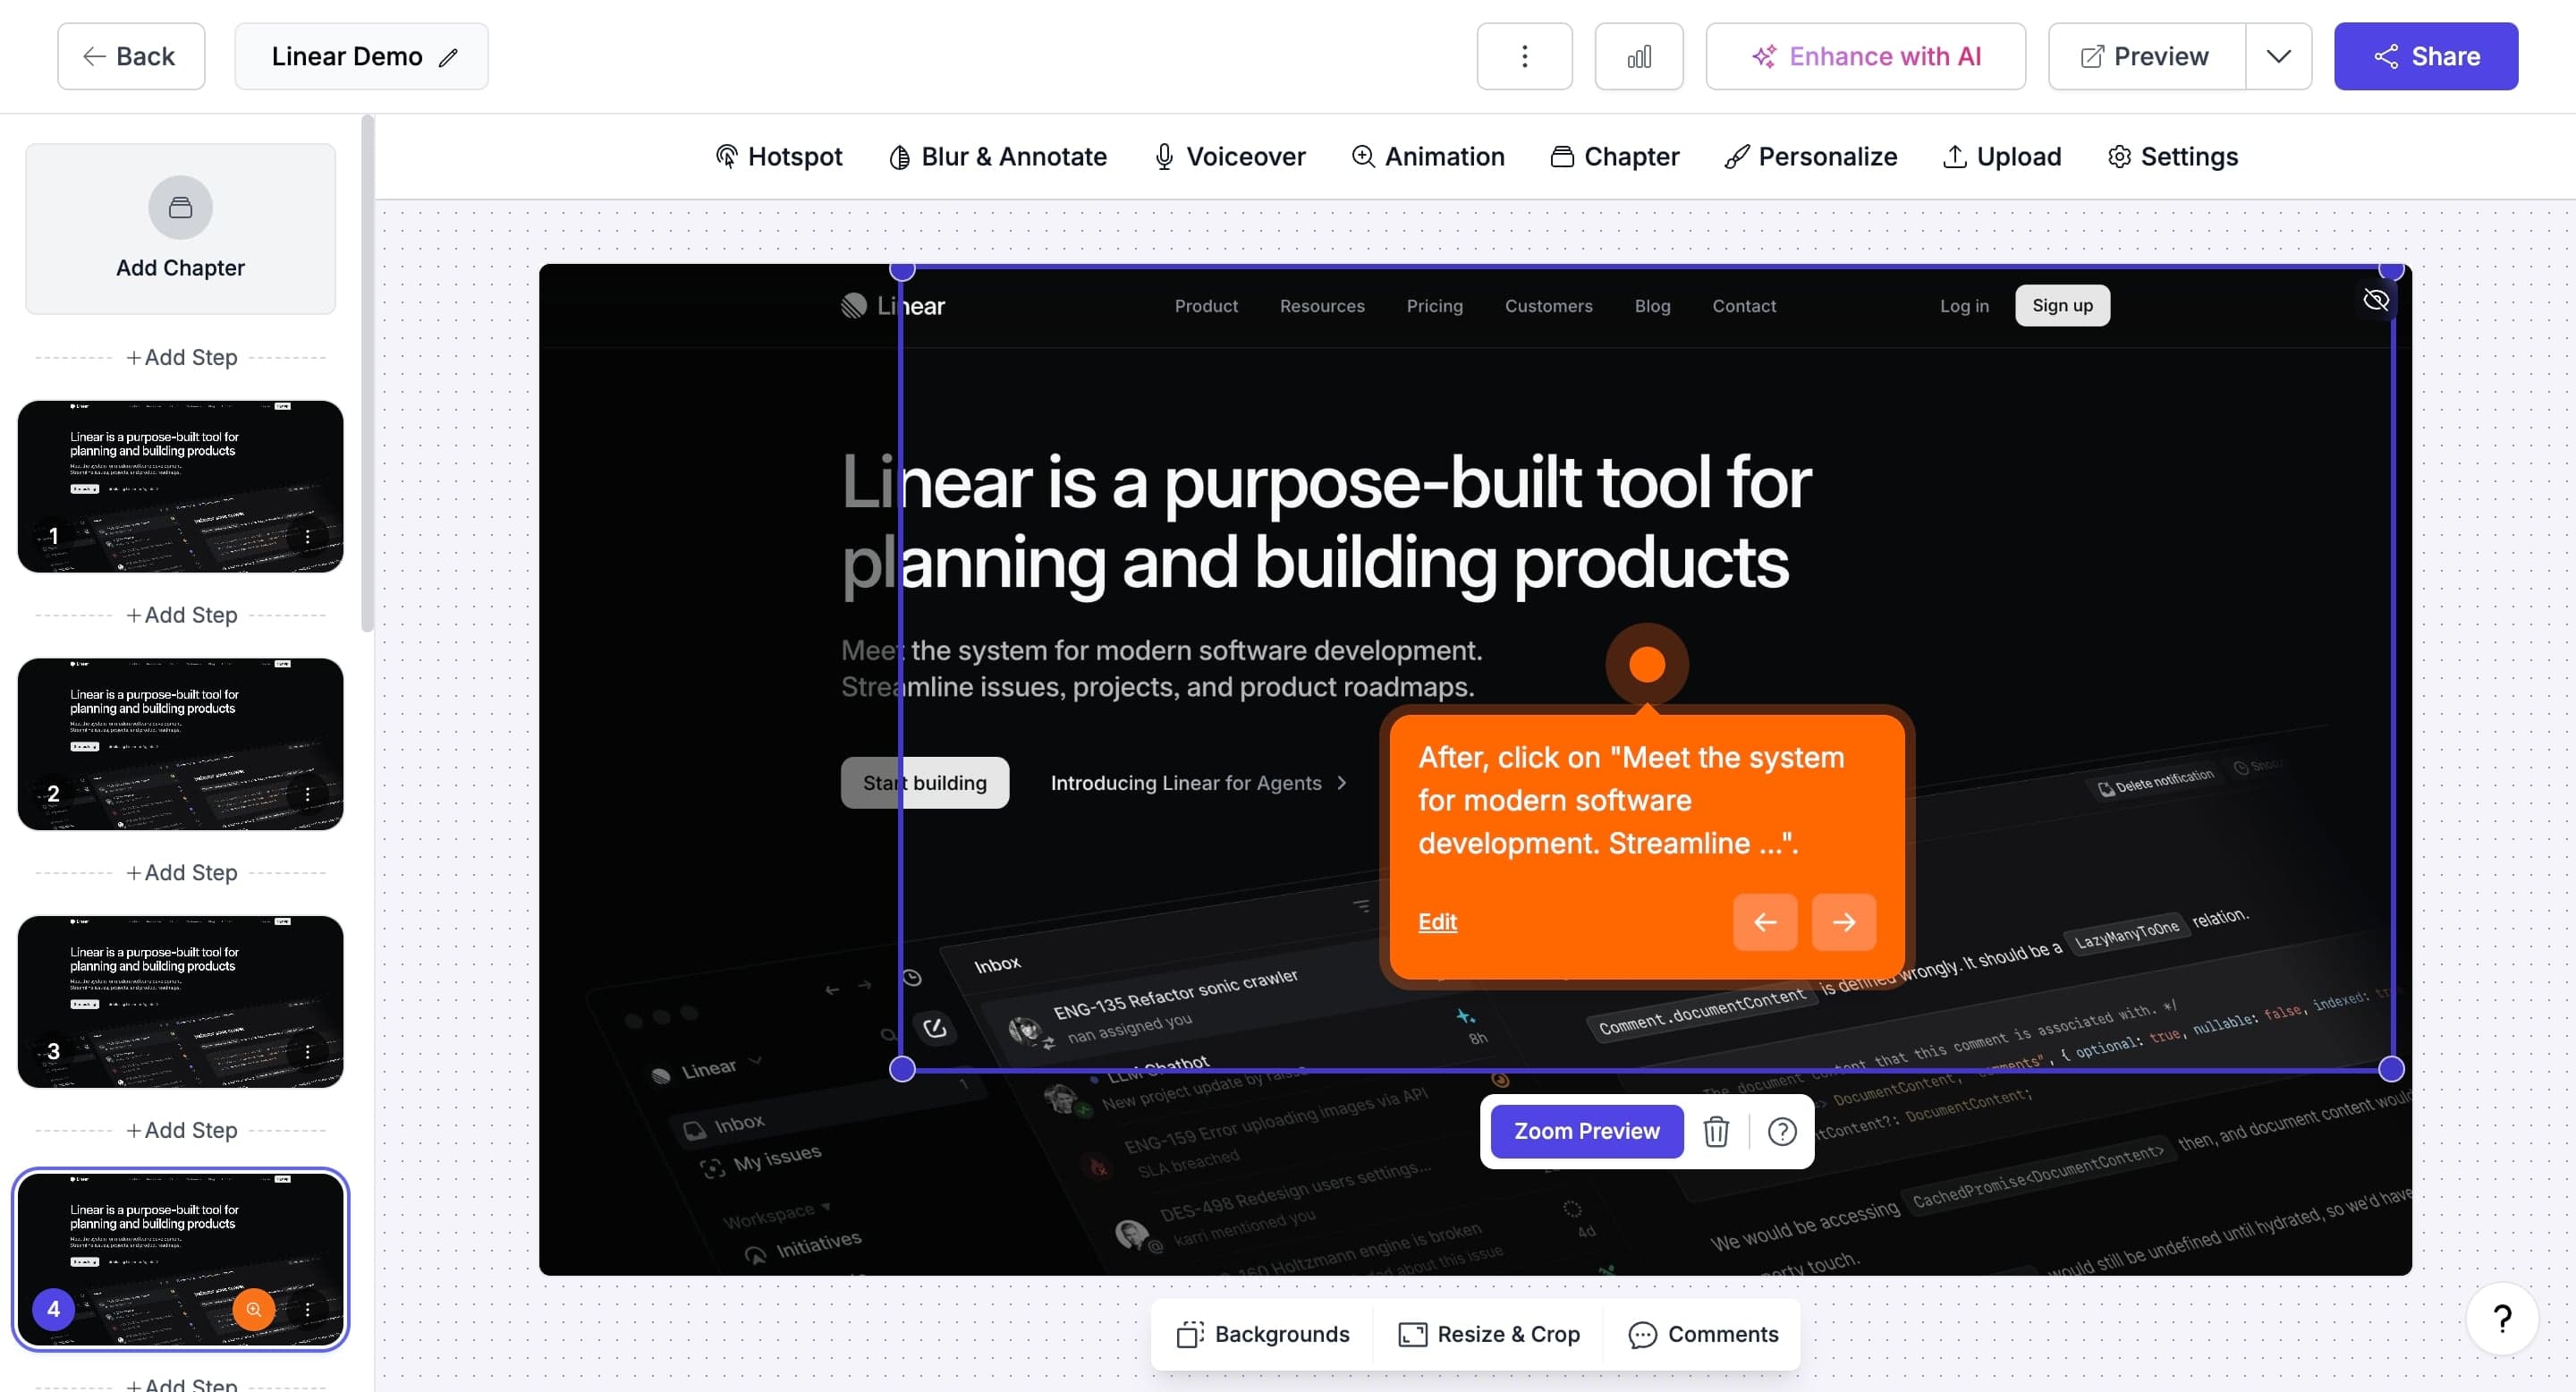Click the bottom-left zoom region handle
The image size is (2576, 1392).
[x=902, y=1069]
